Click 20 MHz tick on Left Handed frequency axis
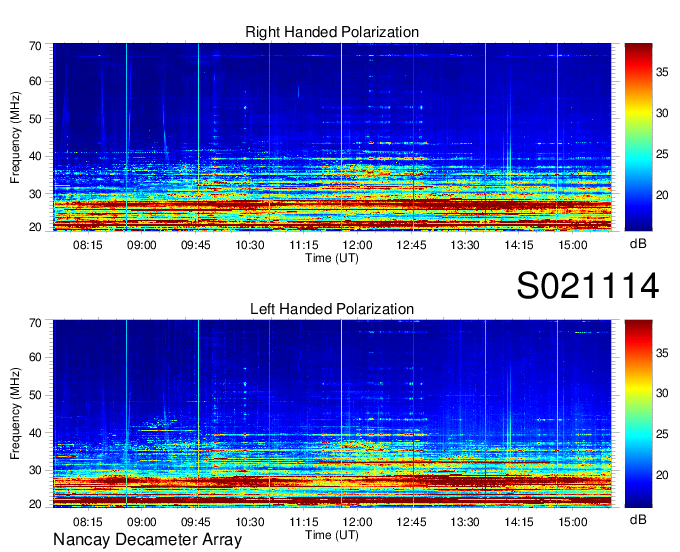680x552 pixels. (35, 504)
